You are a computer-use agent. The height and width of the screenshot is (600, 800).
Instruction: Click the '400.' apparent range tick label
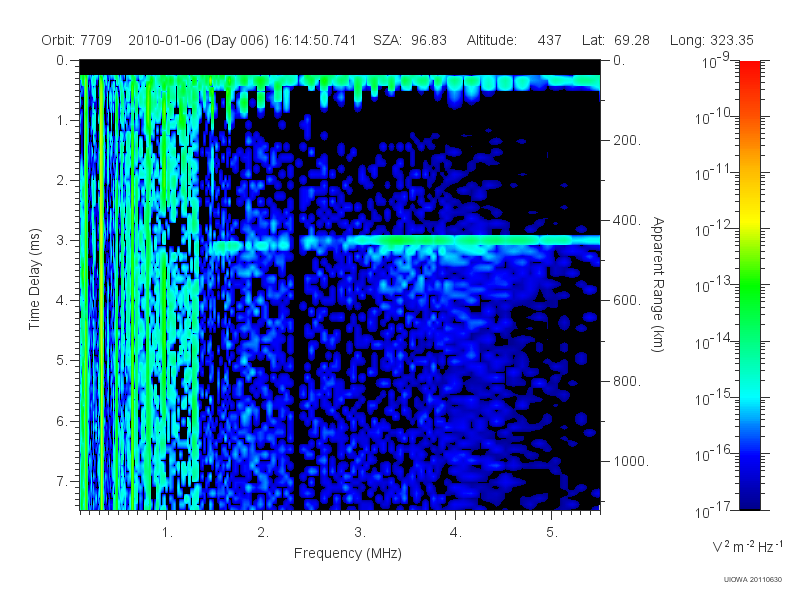click(627, 220)
